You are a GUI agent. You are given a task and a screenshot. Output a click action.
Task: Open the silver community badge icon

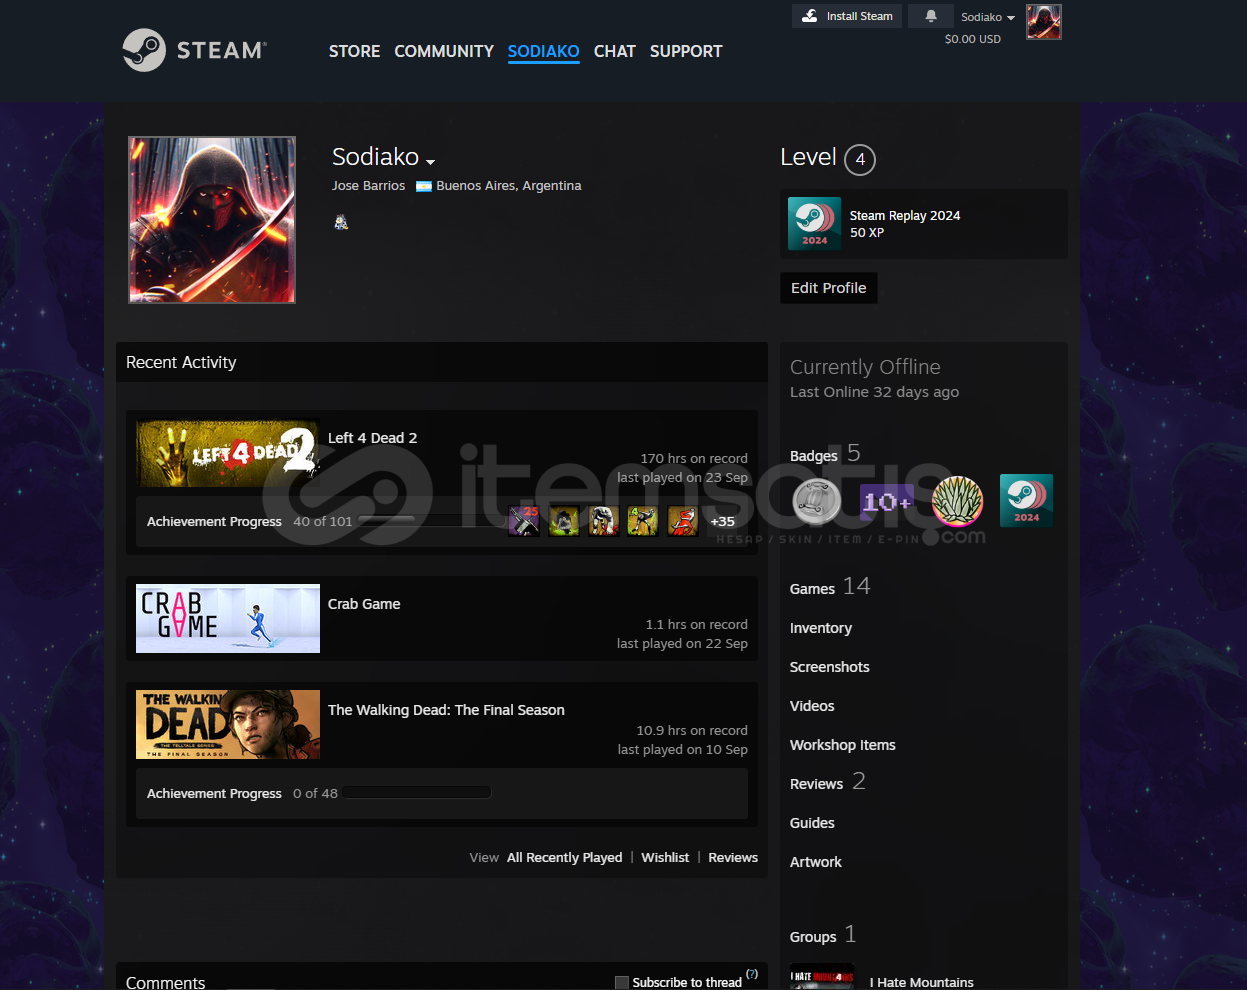pyautogui.click(x=817, y=501)
